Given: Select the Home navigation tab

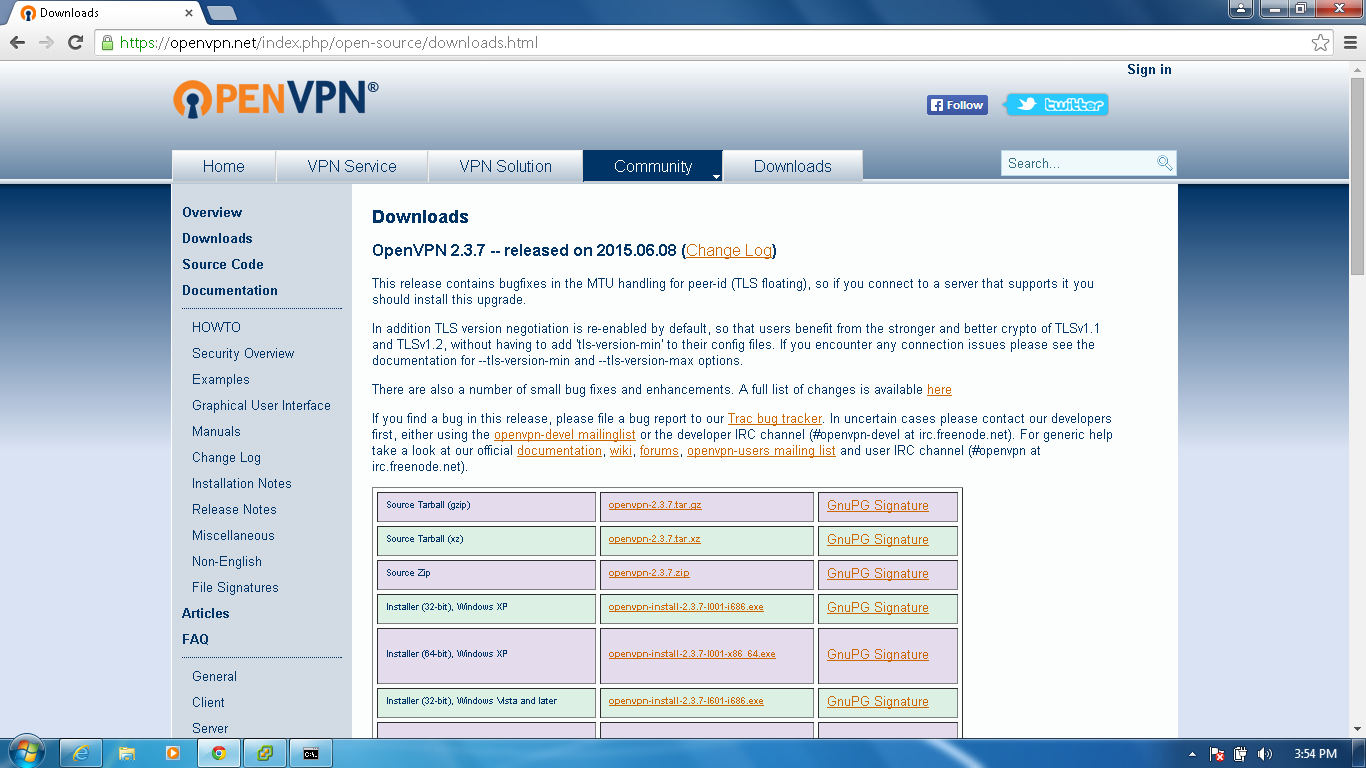Looking at the screenshot, I should point(224,166).
